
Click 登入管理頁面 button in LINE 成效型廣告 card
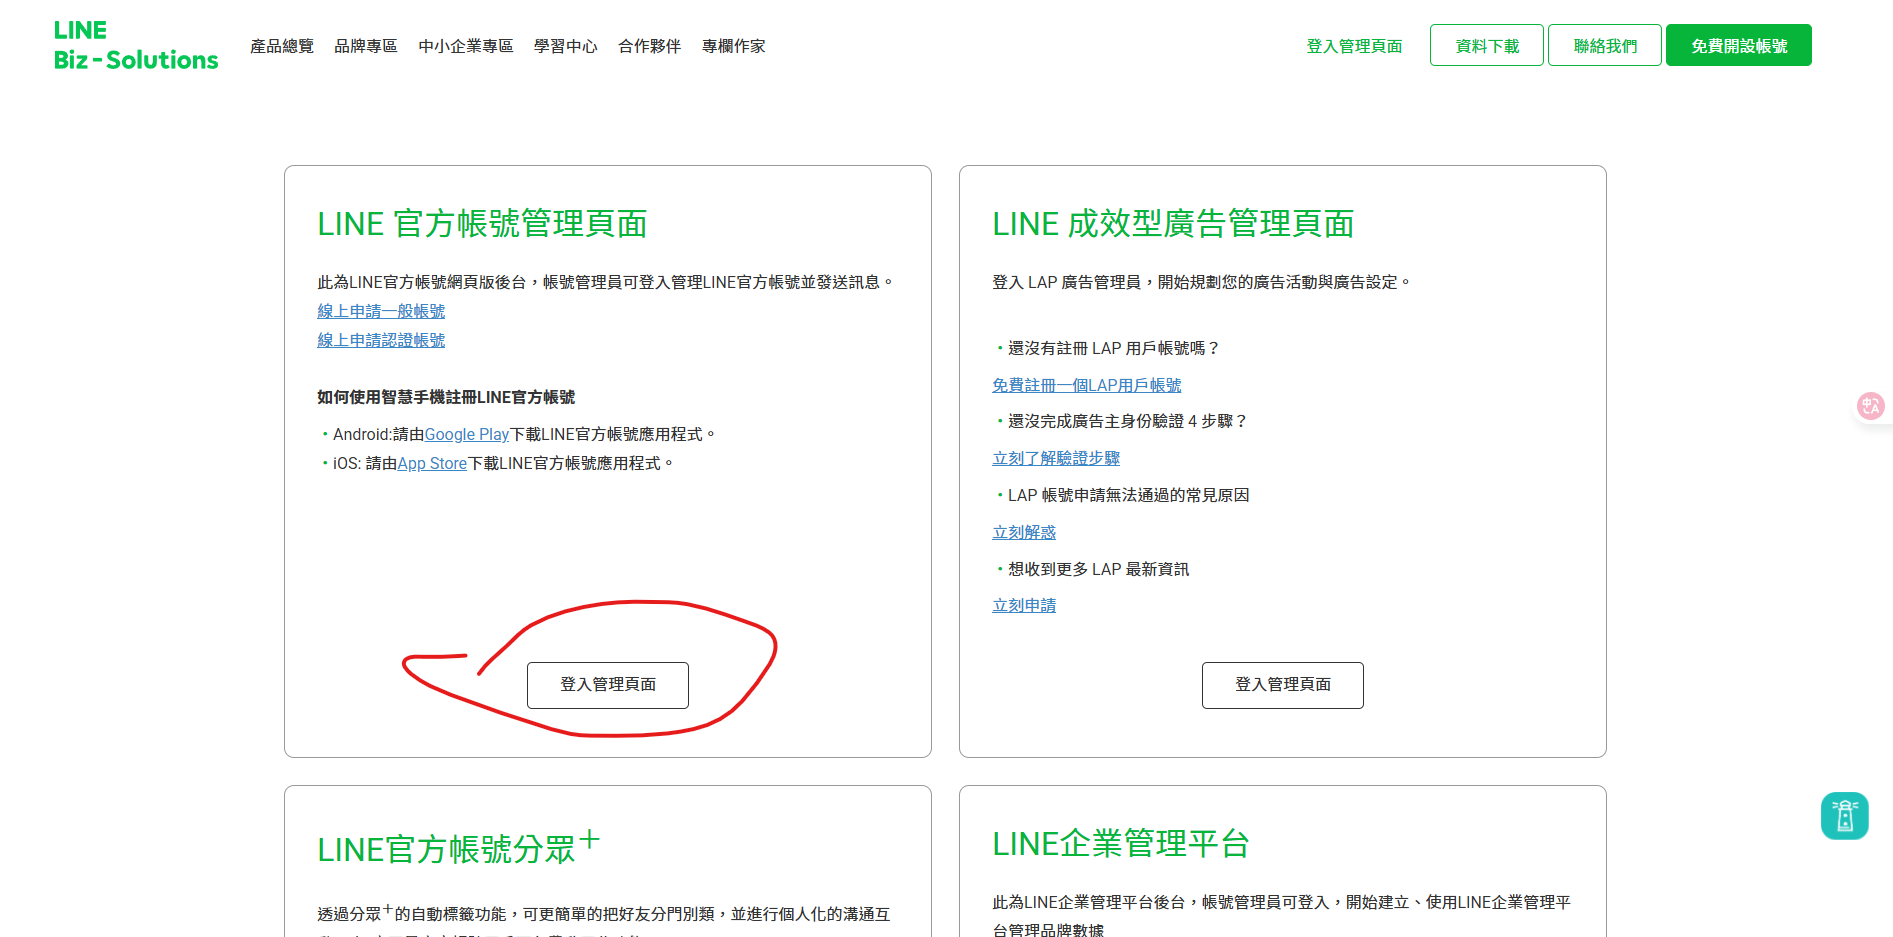pyautogui.click(x=1282, y=685)
